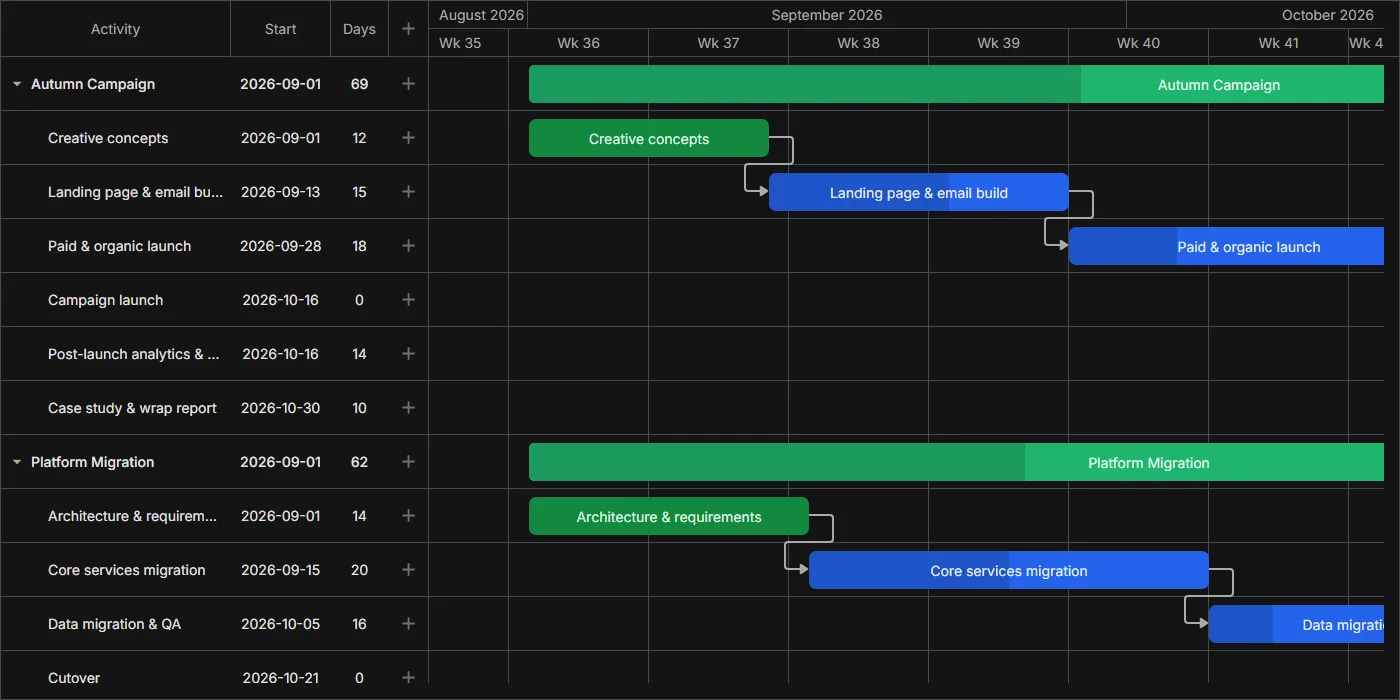The height and width of the screenshot is (700, 1400).
Task: Select the Cutover activity name
Action: tap(74, 678)
